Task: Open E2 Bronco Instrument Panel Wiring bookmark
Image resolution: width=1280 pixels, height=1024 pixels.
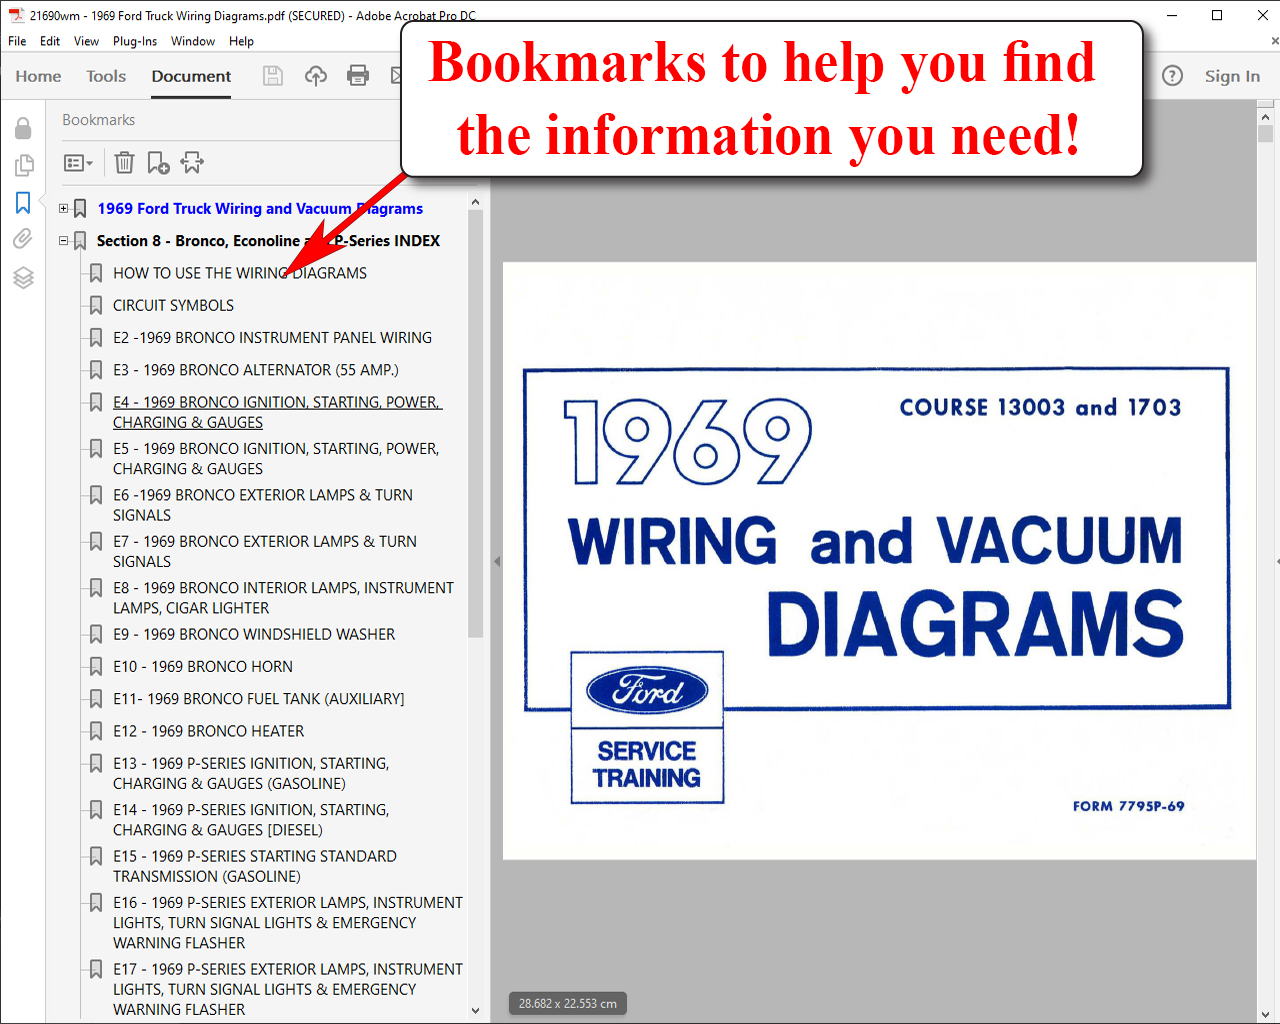Action: pos(272,338)
